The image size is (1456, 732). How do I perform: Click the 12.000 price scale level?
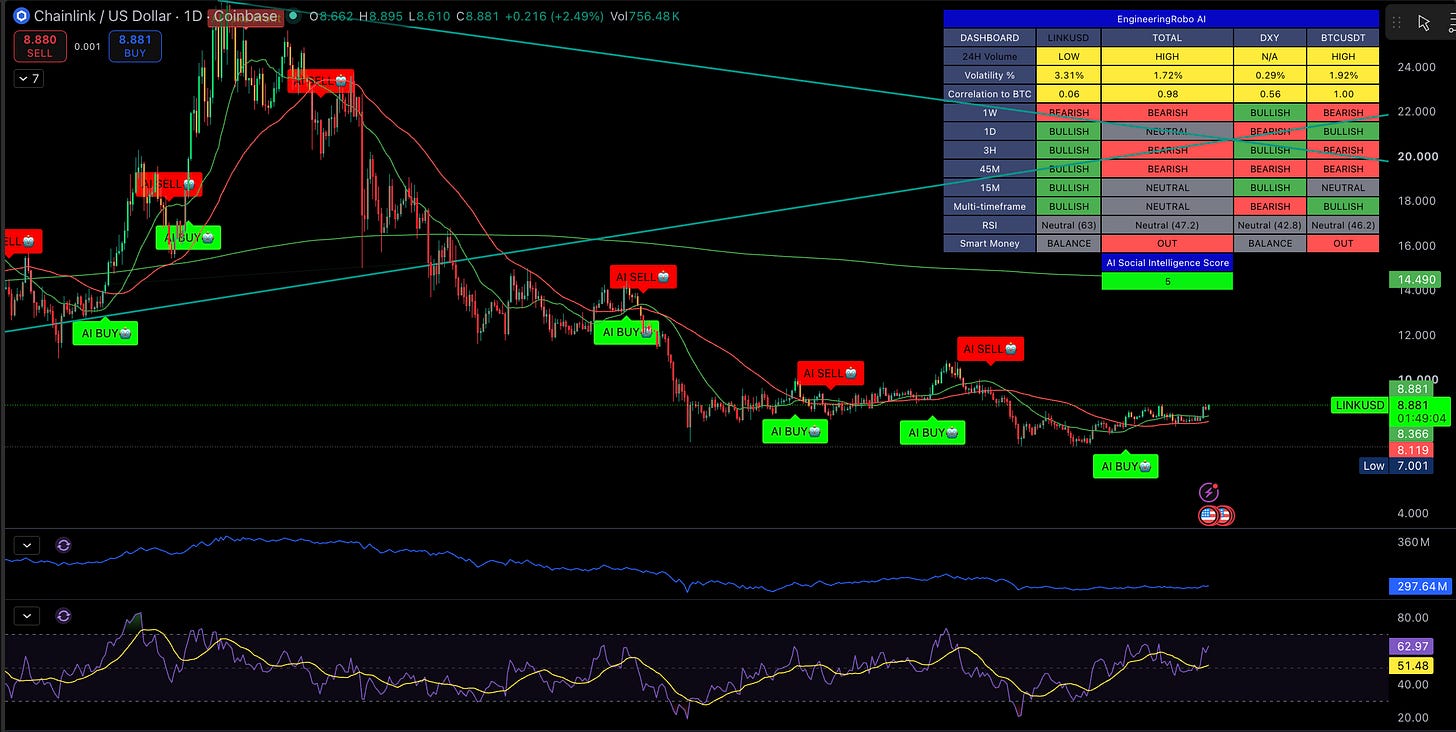[1418, 335]
